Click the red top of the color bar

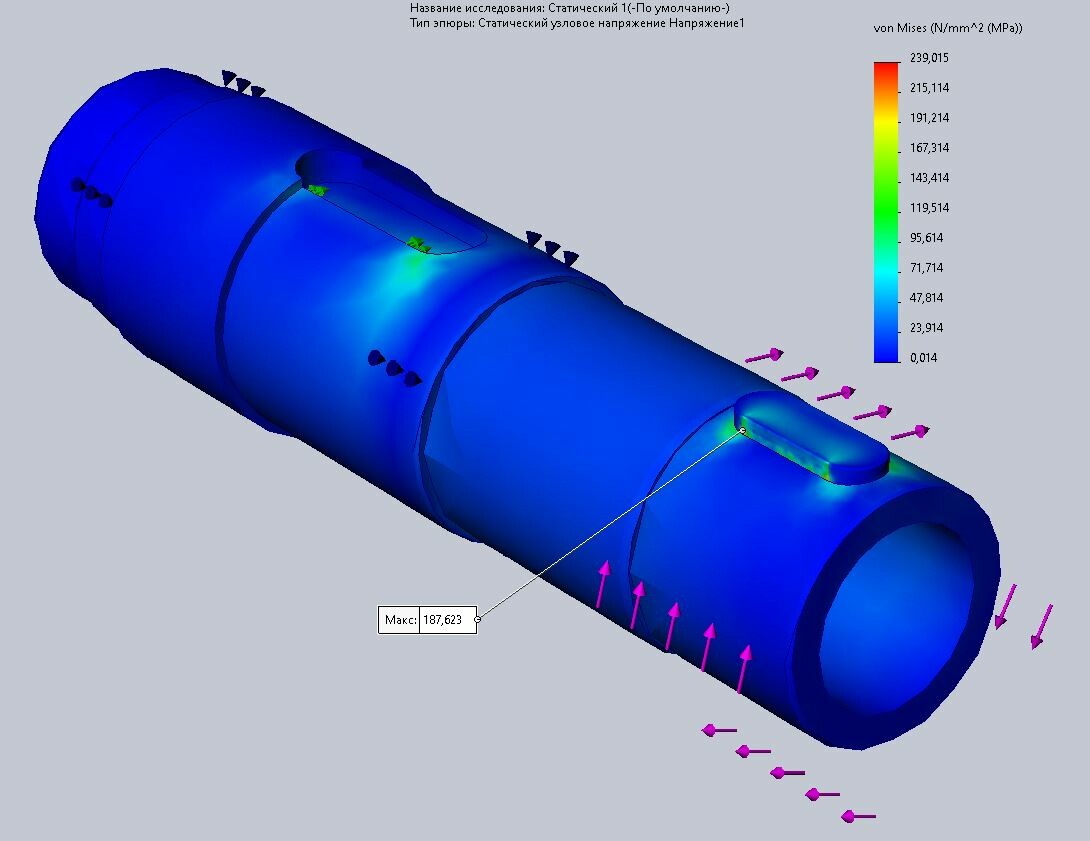[x=885, y=68]
